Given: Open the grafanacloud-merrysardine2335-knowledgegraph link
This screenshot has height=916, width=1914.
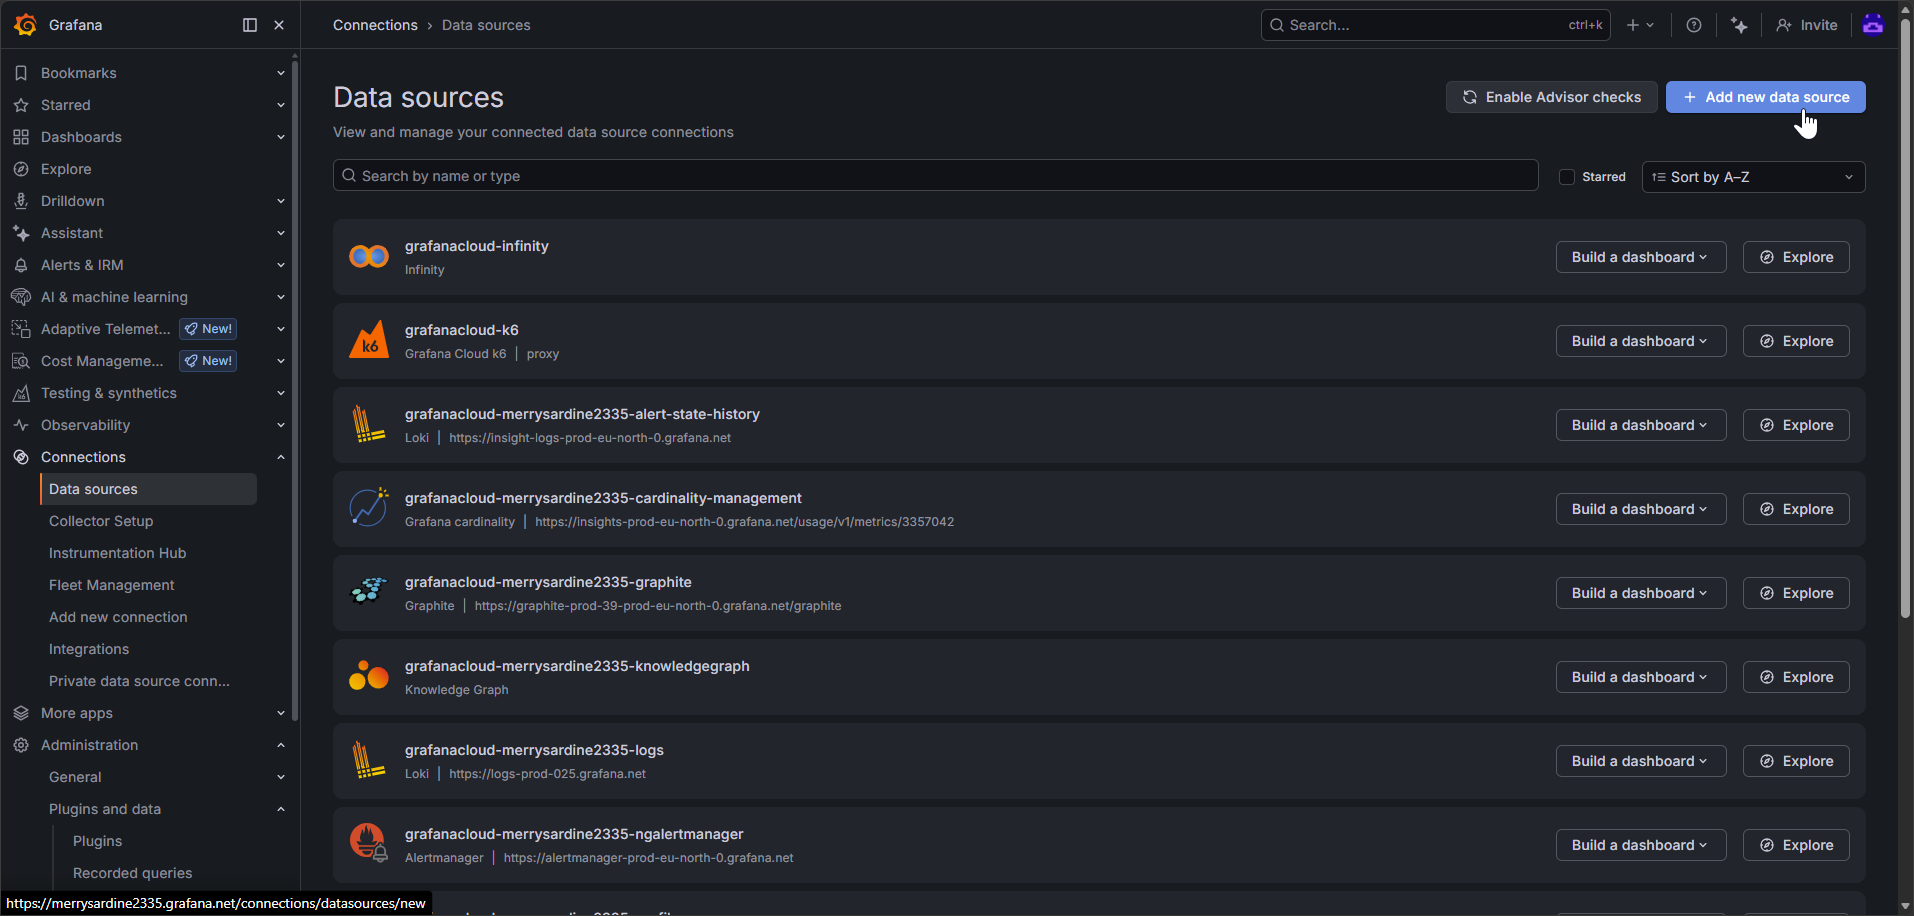Looking at the screenshot, I should pyautogui.click(x=577, y=666).
